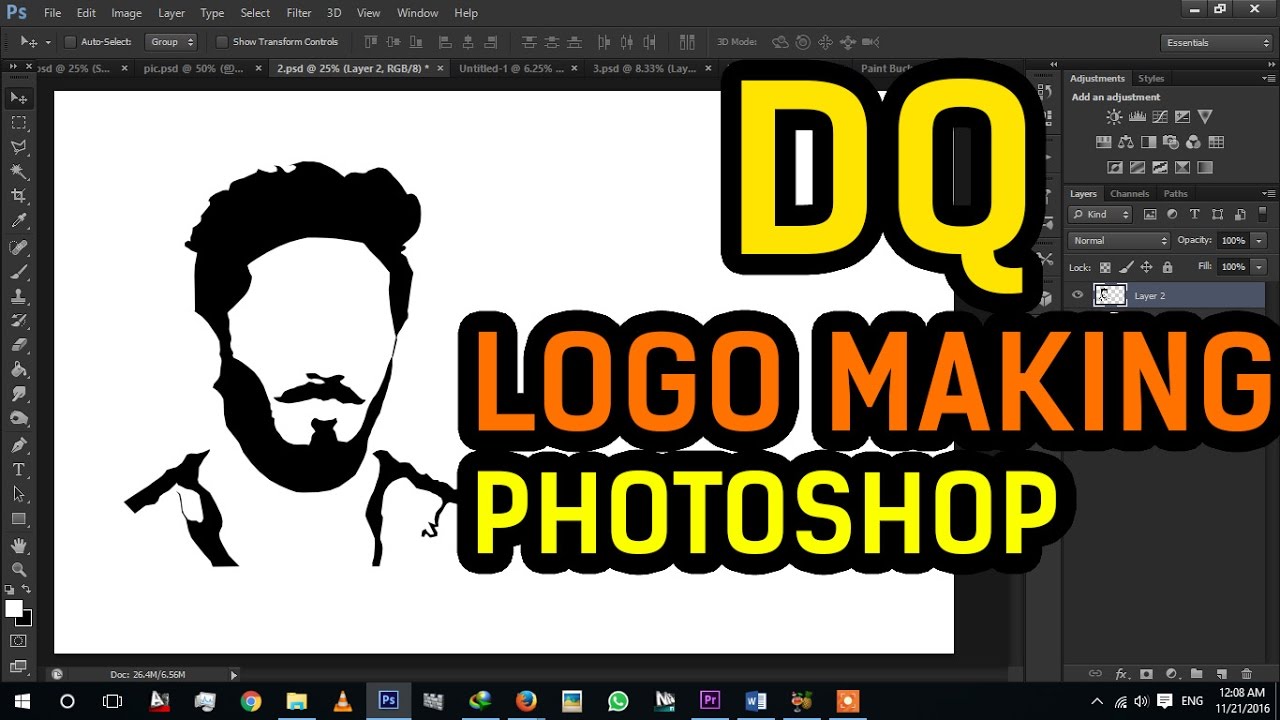Open the blend mode dropdown set to Normal
Viewport: 1280px width, 720px height.
(x=1117, y=240)
